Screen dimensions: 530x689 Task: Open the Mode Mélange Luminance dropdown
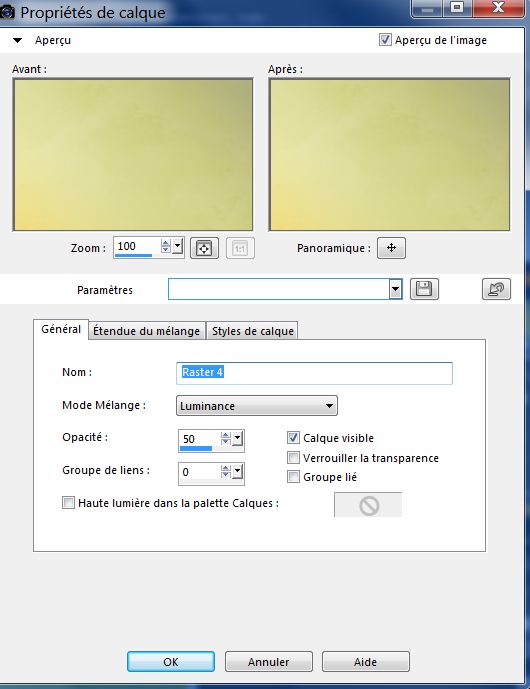[257, 406]
